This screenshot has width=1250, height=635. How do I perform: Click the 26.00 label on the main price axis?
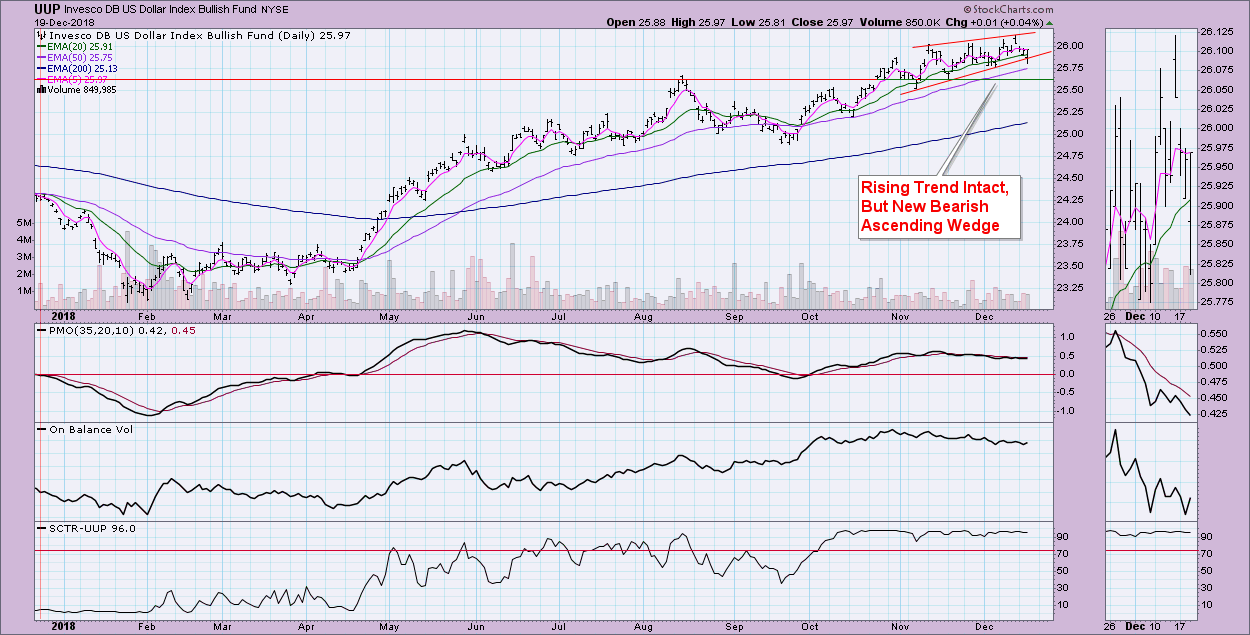(1070, 46)
